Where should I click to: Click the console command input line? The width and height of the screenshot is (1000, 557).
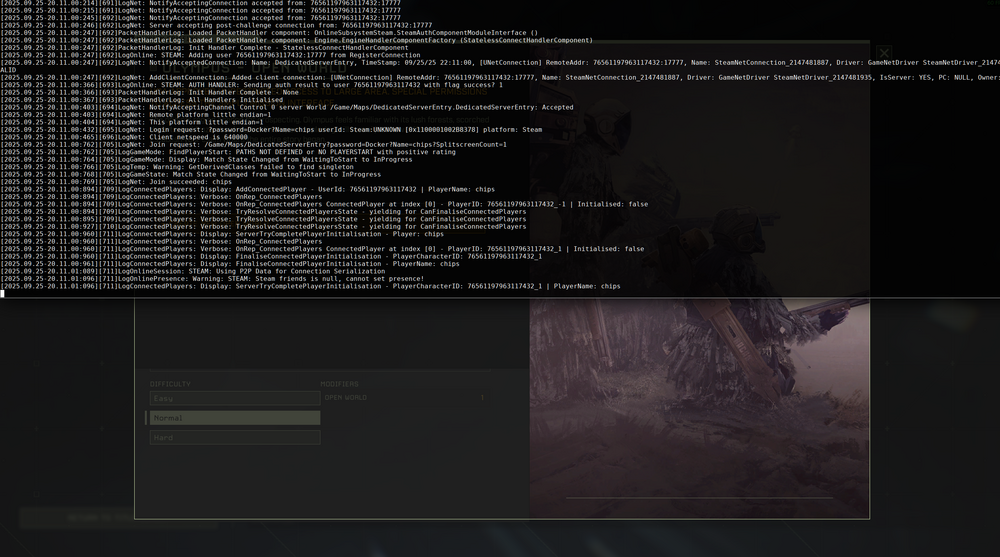click(500, 293)
